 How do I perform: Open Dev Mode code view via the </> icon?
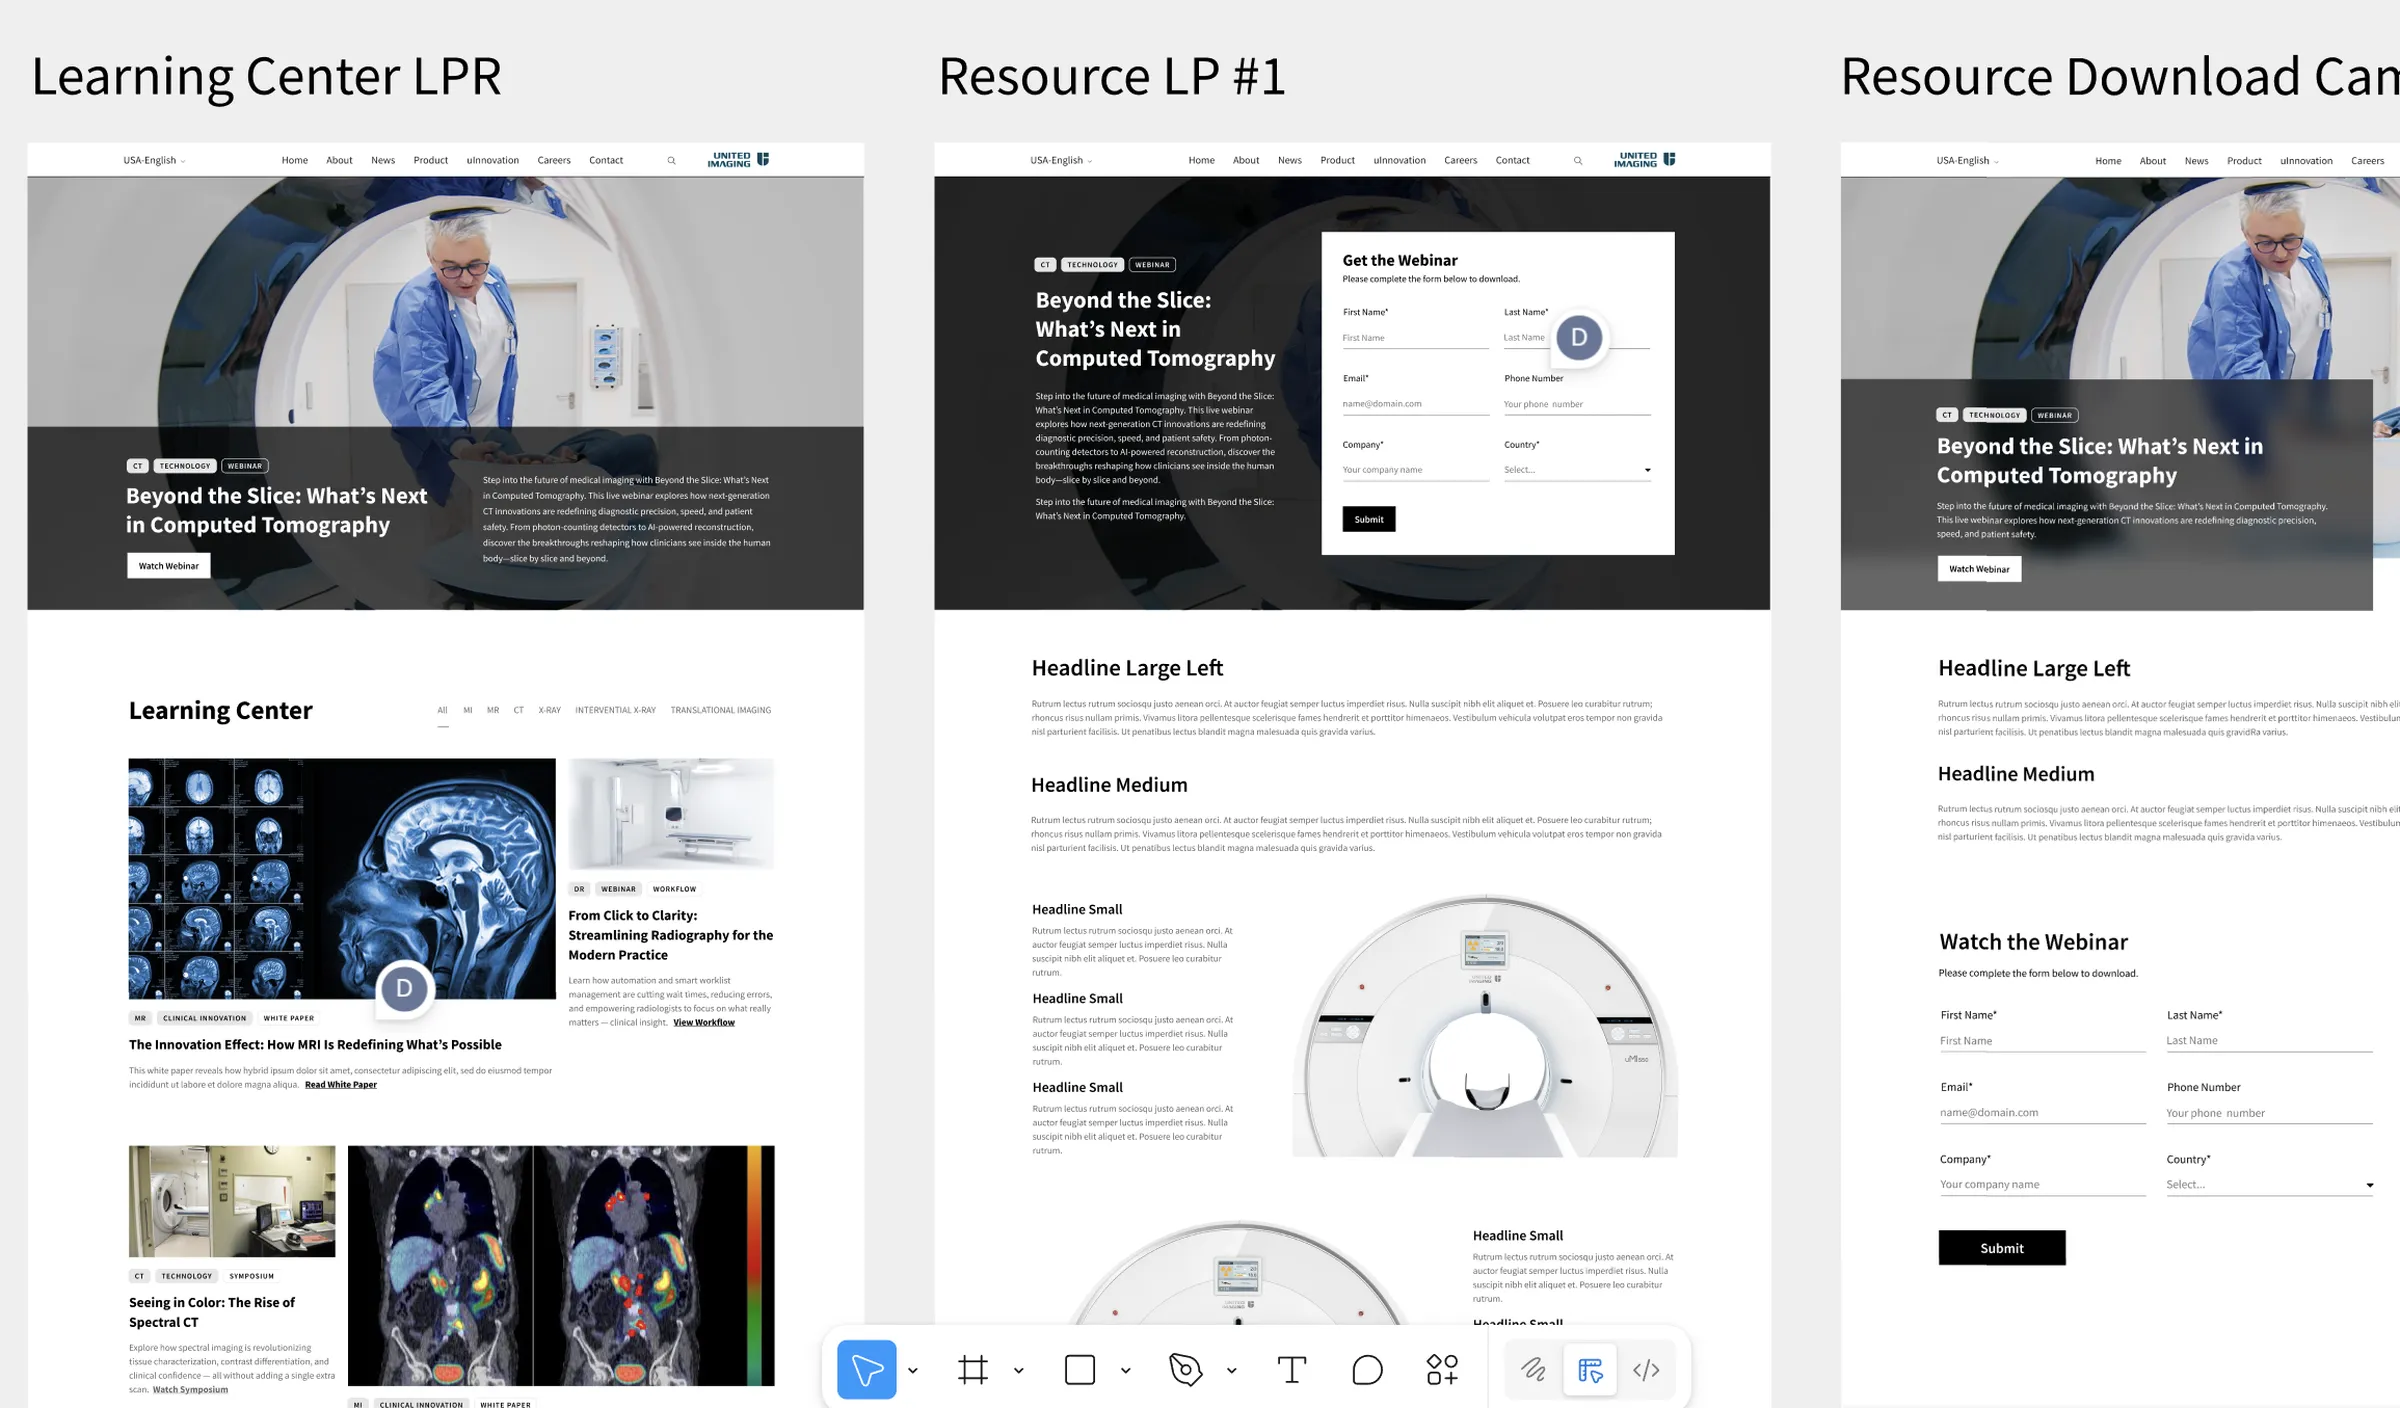click(1646, 1369)
